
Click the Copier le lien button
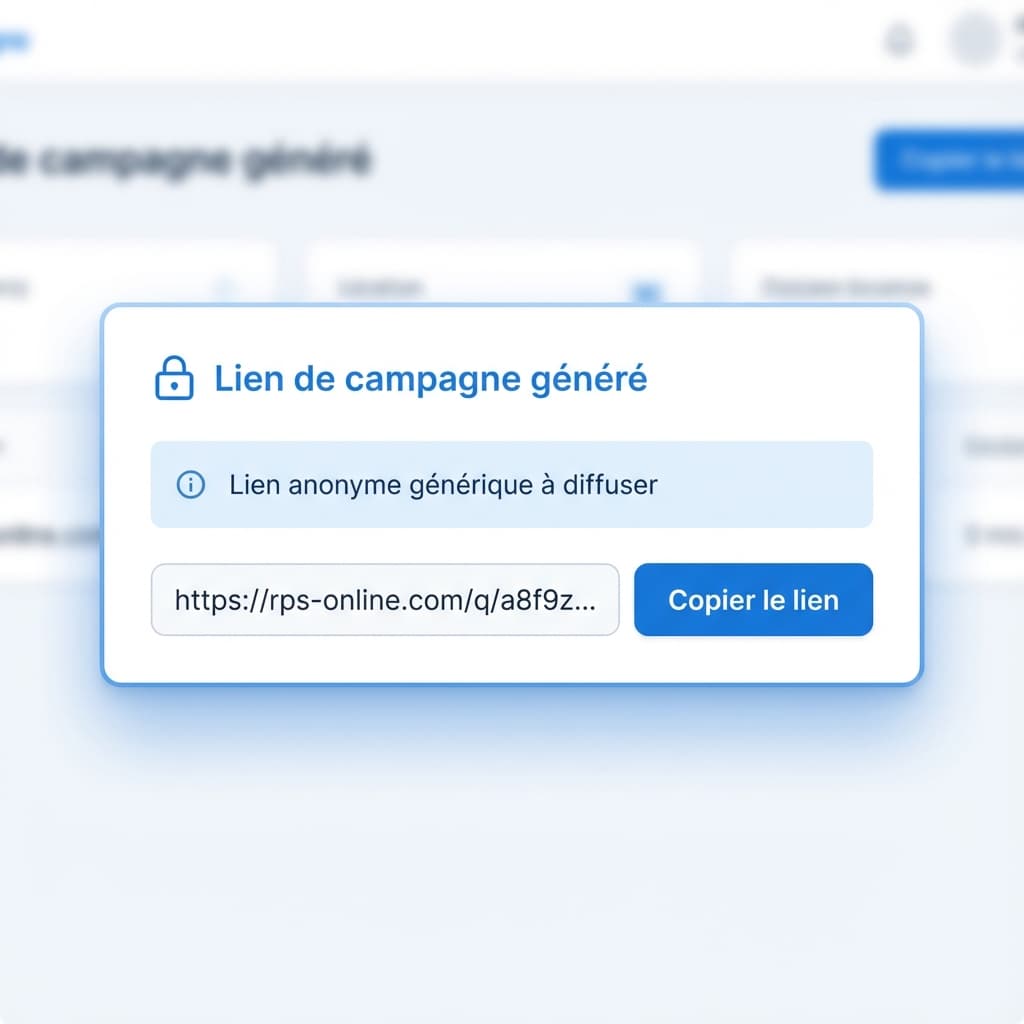click(x=753, y=600)
